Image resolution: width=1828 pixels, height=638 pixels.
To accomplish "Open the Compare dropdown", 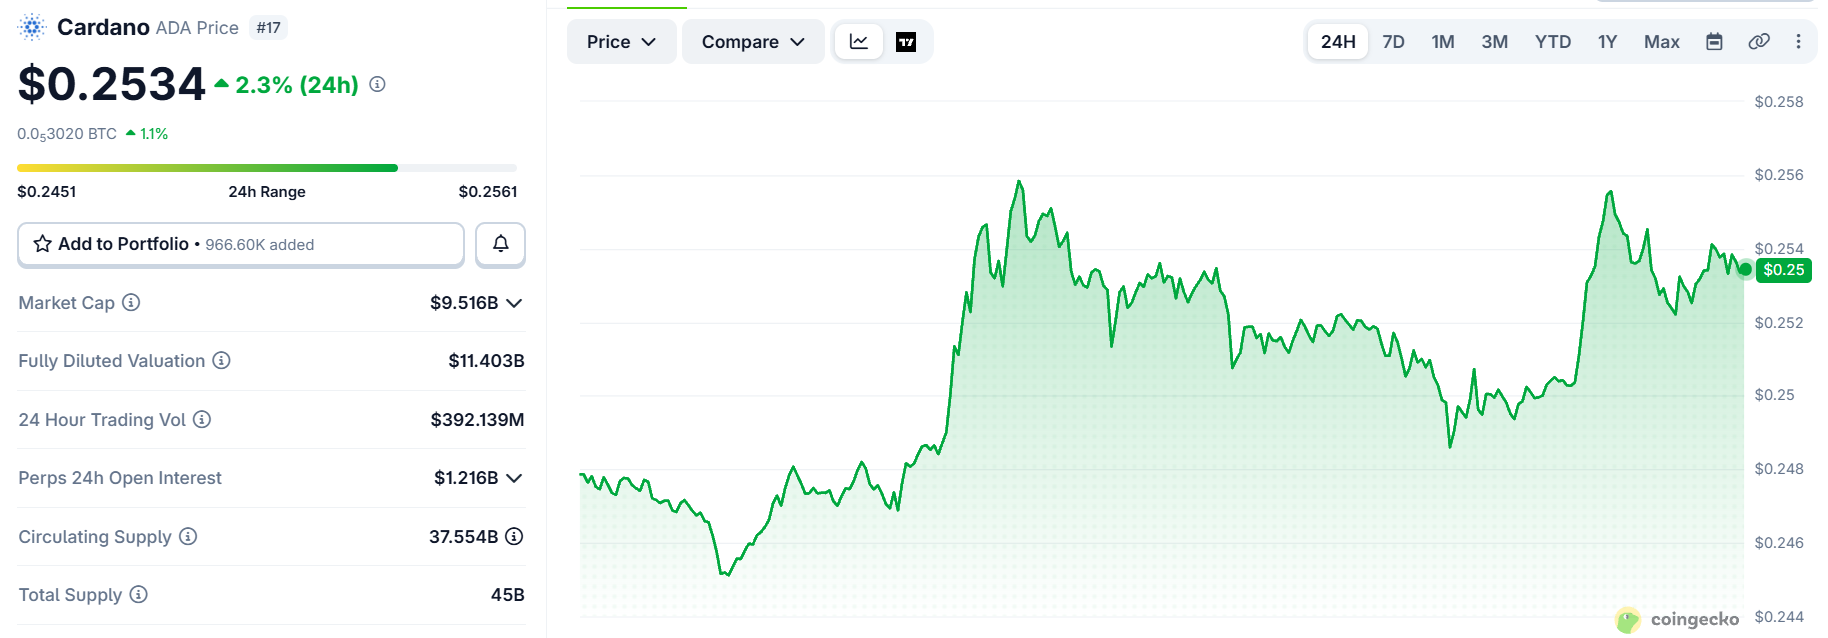I will click(753, 41).
